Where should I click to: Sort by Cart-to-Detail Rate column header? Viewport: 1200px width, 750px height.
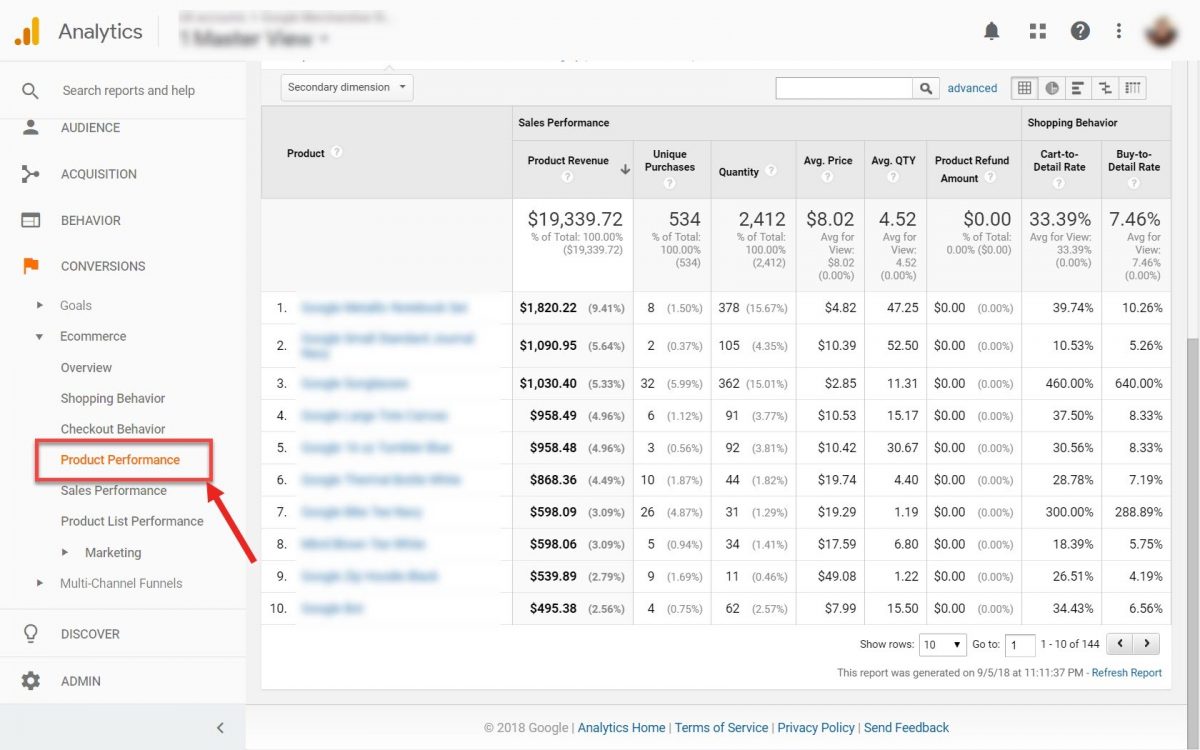1060,161
